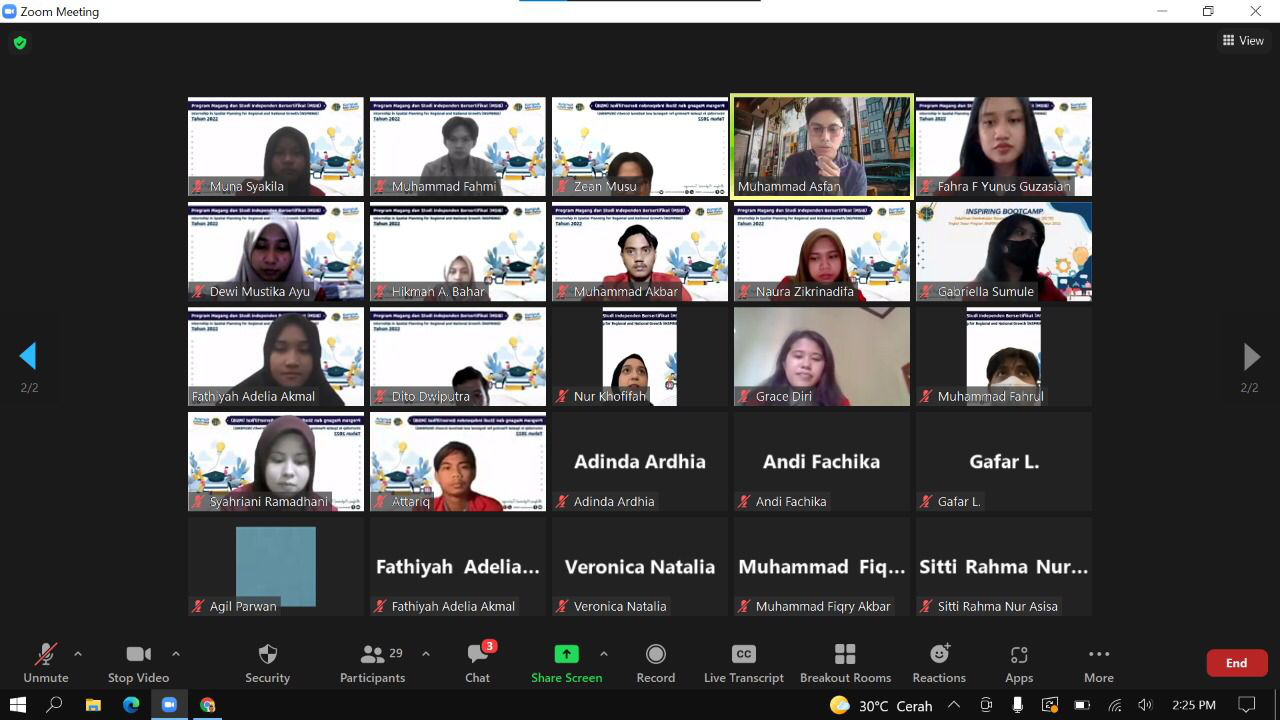This screenshot has width=1280, height=720.
Task: Open Live Transcript options
Action: click(x=743, y=663)
